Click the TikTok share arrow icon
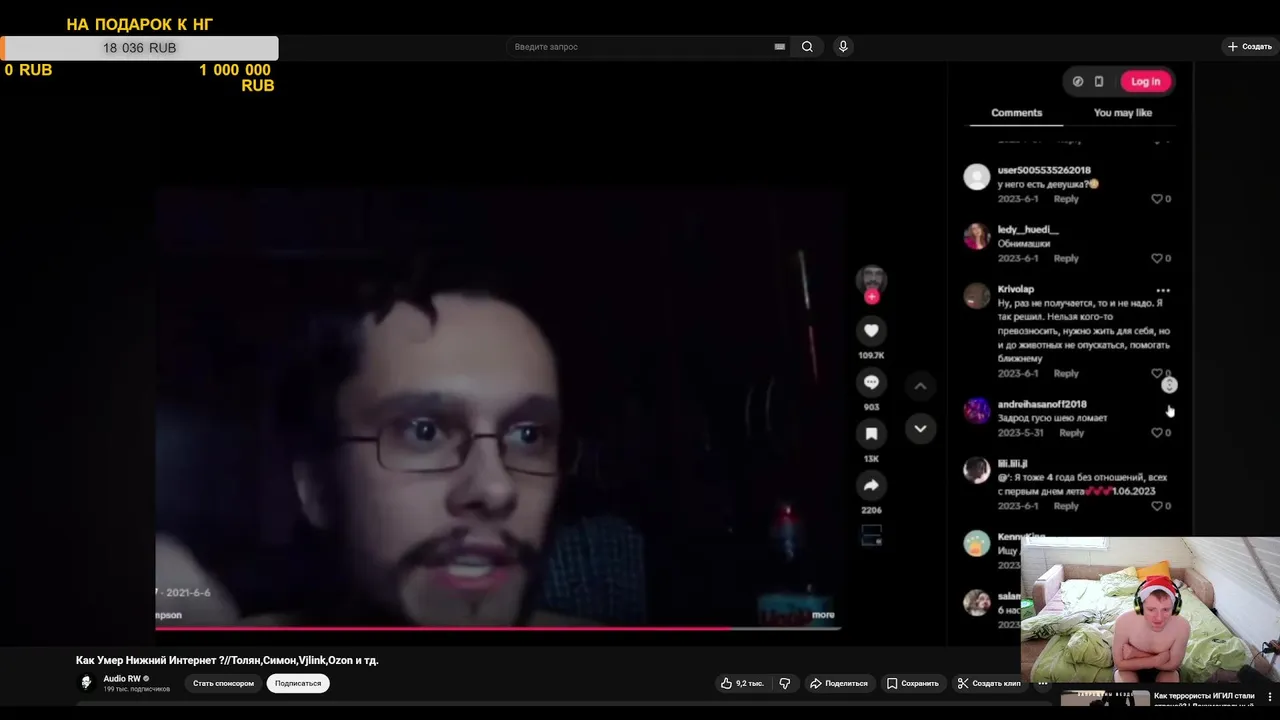Viewport: 1280px width, 720px height. (x=871, y=485)
